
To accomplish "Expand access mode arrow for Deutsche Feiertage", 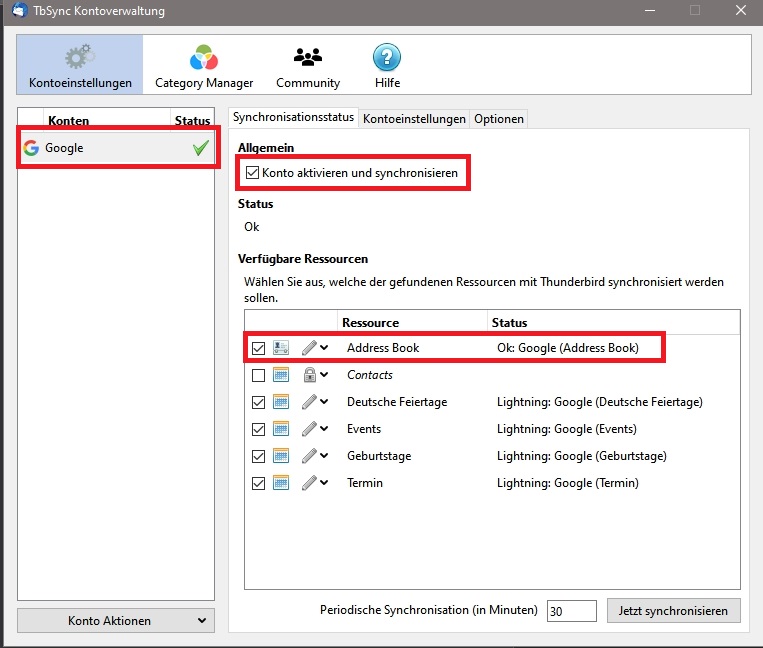I will (x=324, y=401).
